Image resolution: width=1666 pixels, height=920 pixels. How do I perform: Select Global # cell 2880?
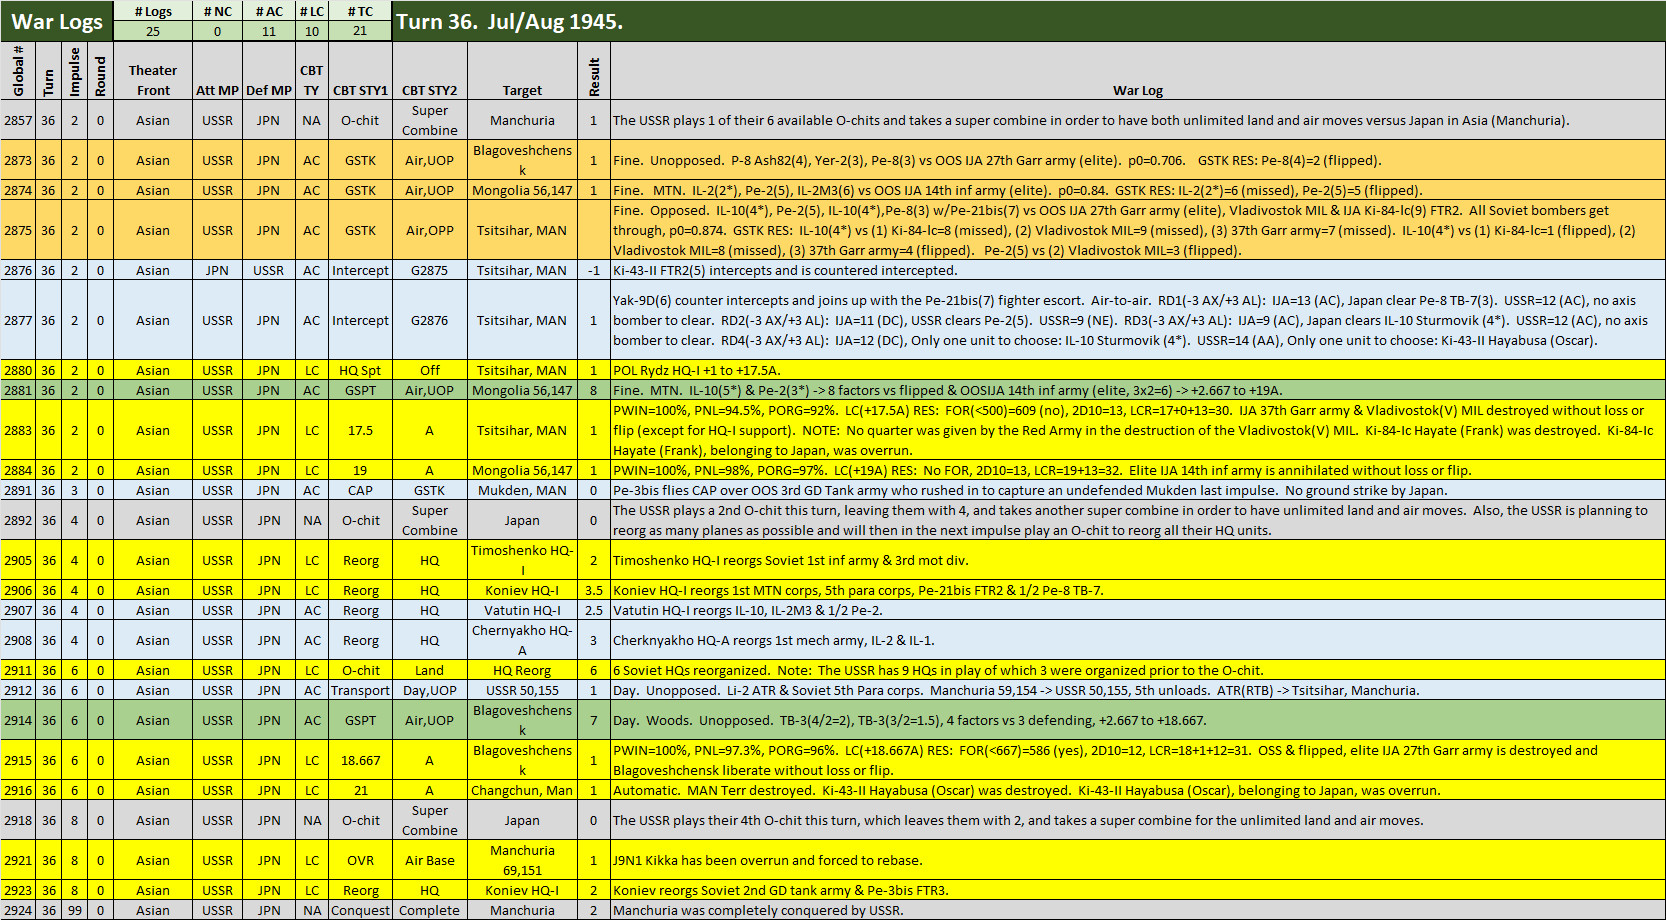click(18, 370)
